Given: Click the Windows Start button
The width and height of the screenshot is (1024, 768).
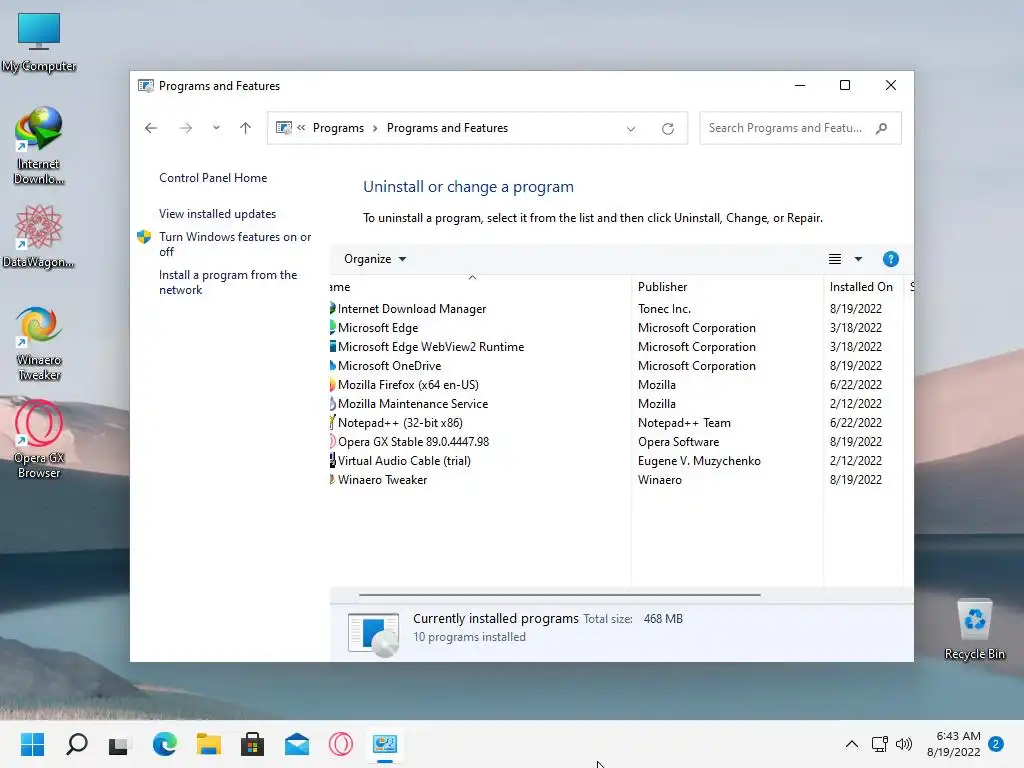Looking at the screenshot, I should pos(32,744).
